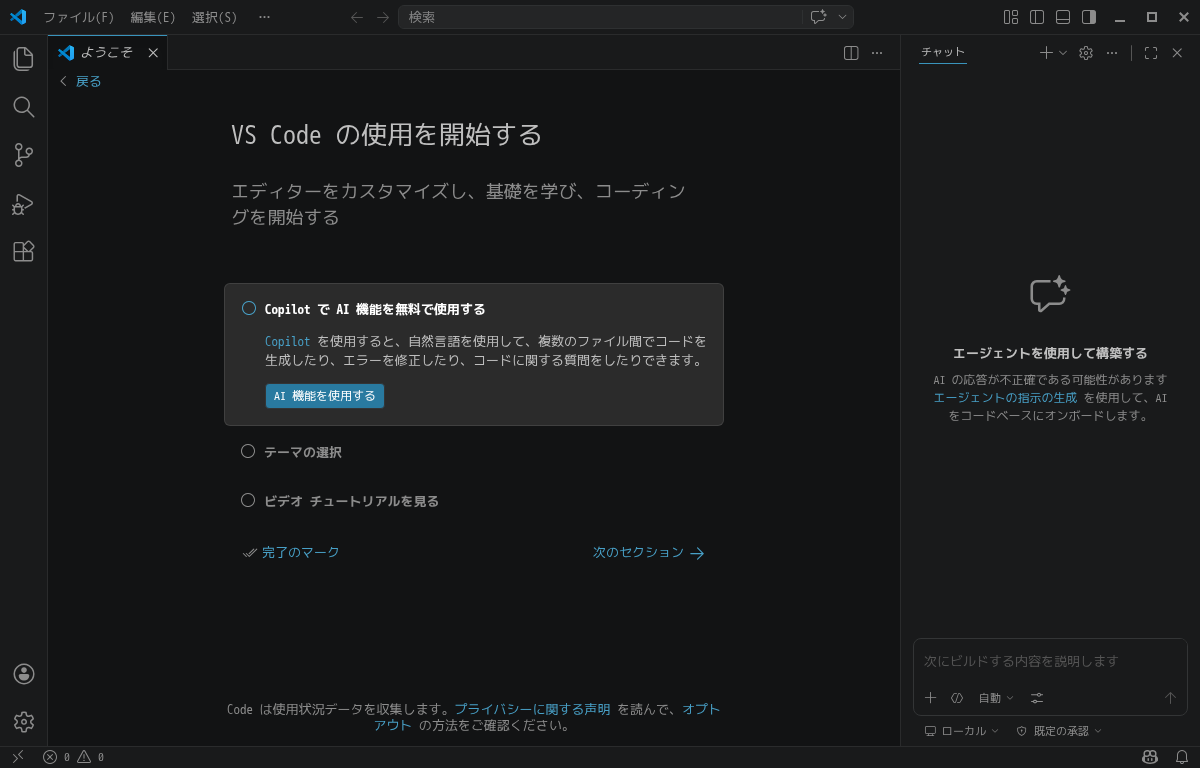
Task: Open Copilot chat icon next to search box
Action: pos(818,17)
